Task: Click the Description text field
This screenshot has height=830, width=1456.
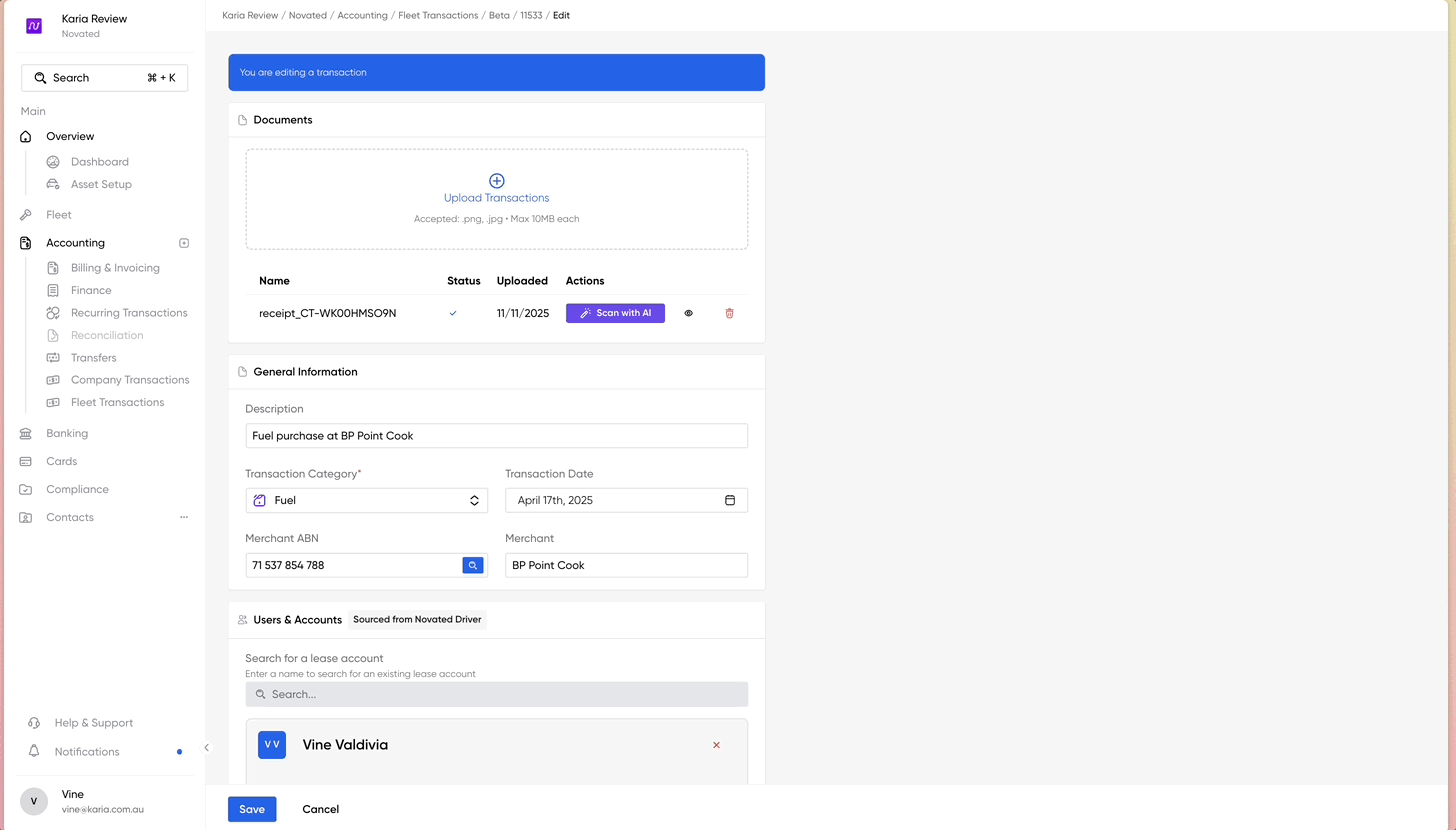Action: click(496, 436)
